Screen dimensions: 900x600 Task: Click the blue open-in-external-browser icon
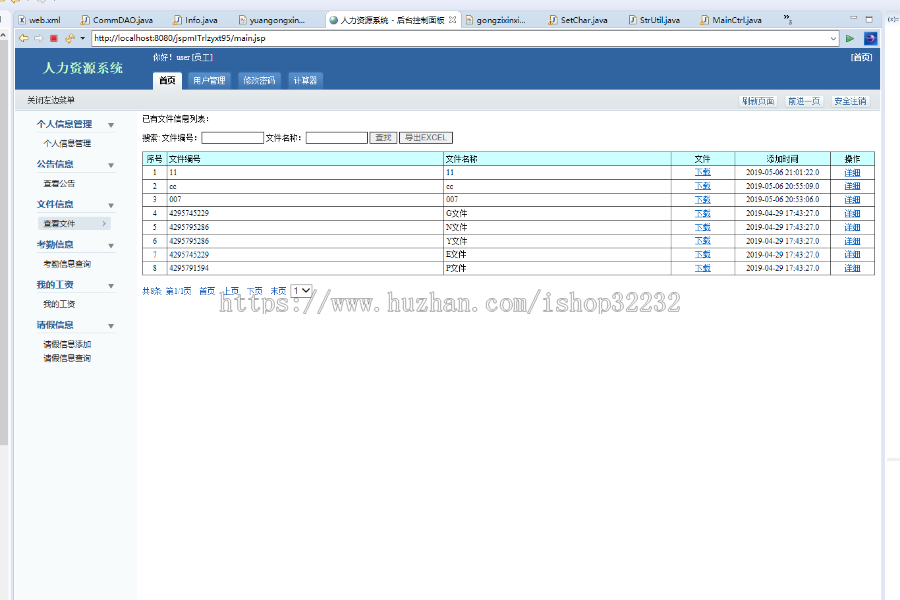870,39
